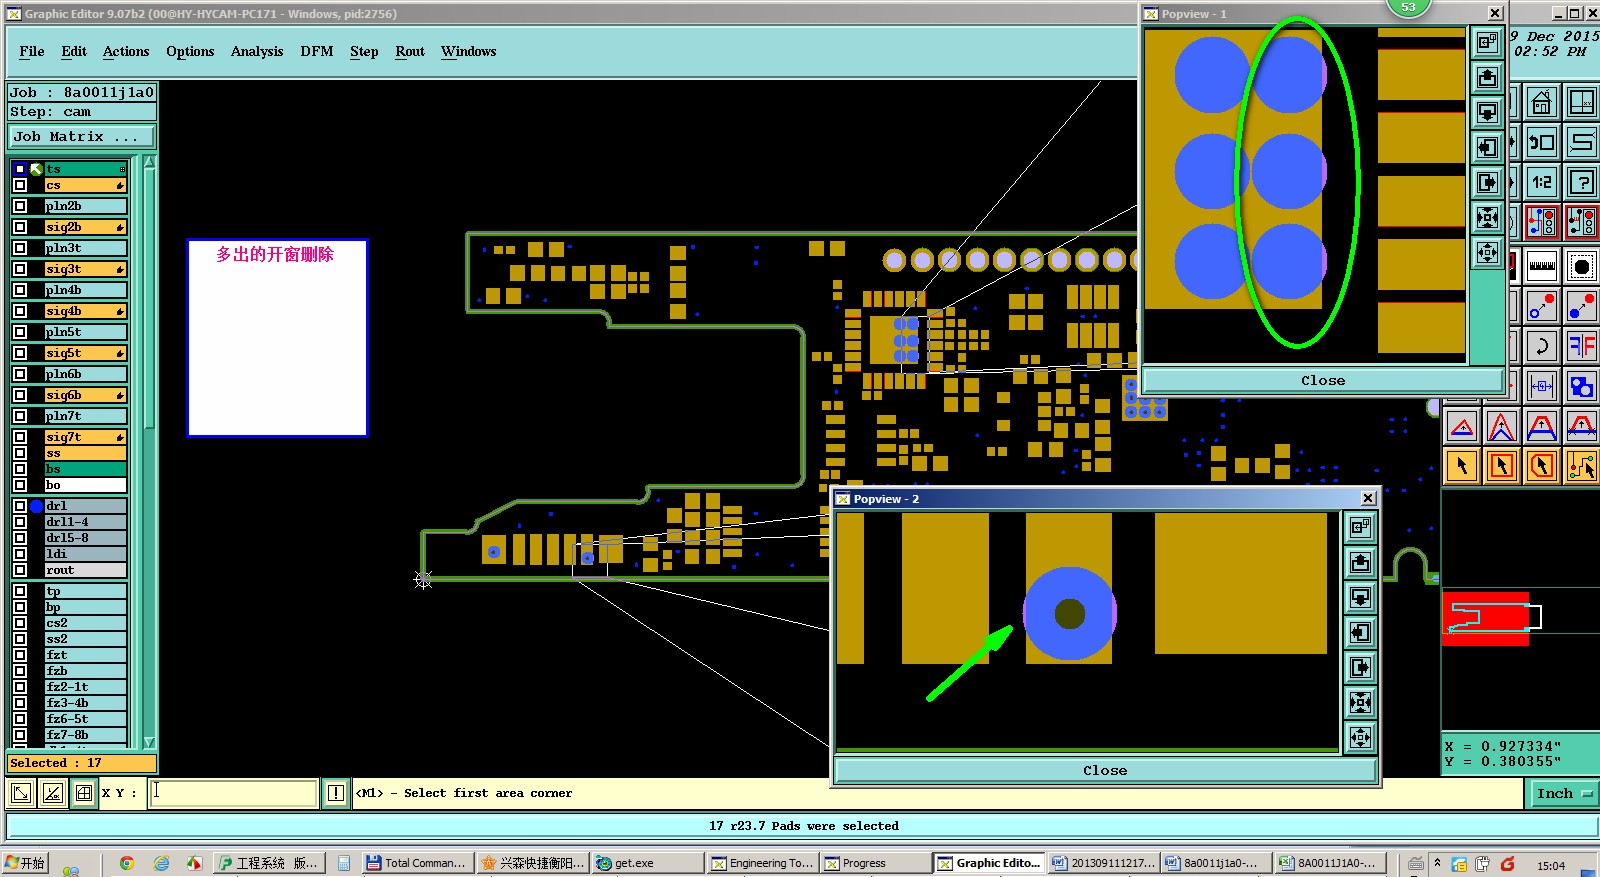The width and height of the screenshot is (1600, 877).
Task: Toggle the sig3t layer checkbox
Action: [20, 269]
